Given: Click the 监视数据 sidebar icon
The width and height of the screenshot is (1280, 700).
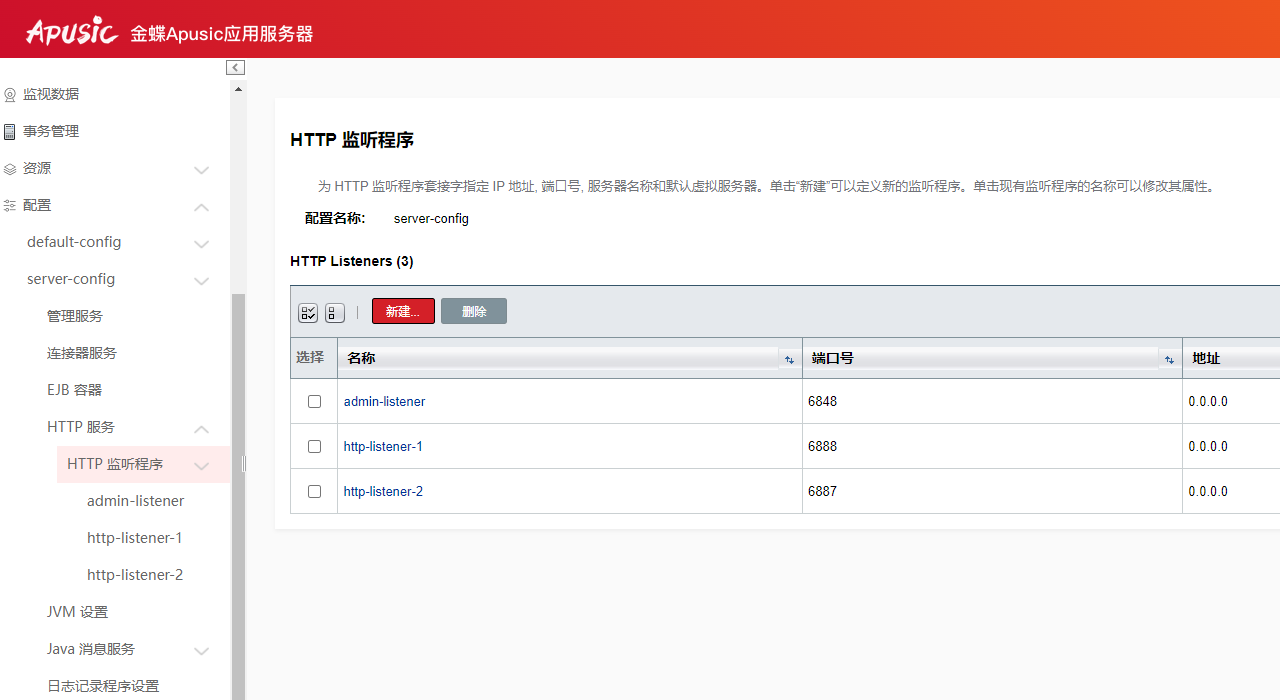Looking at the screenshot, I should [10, 95].
